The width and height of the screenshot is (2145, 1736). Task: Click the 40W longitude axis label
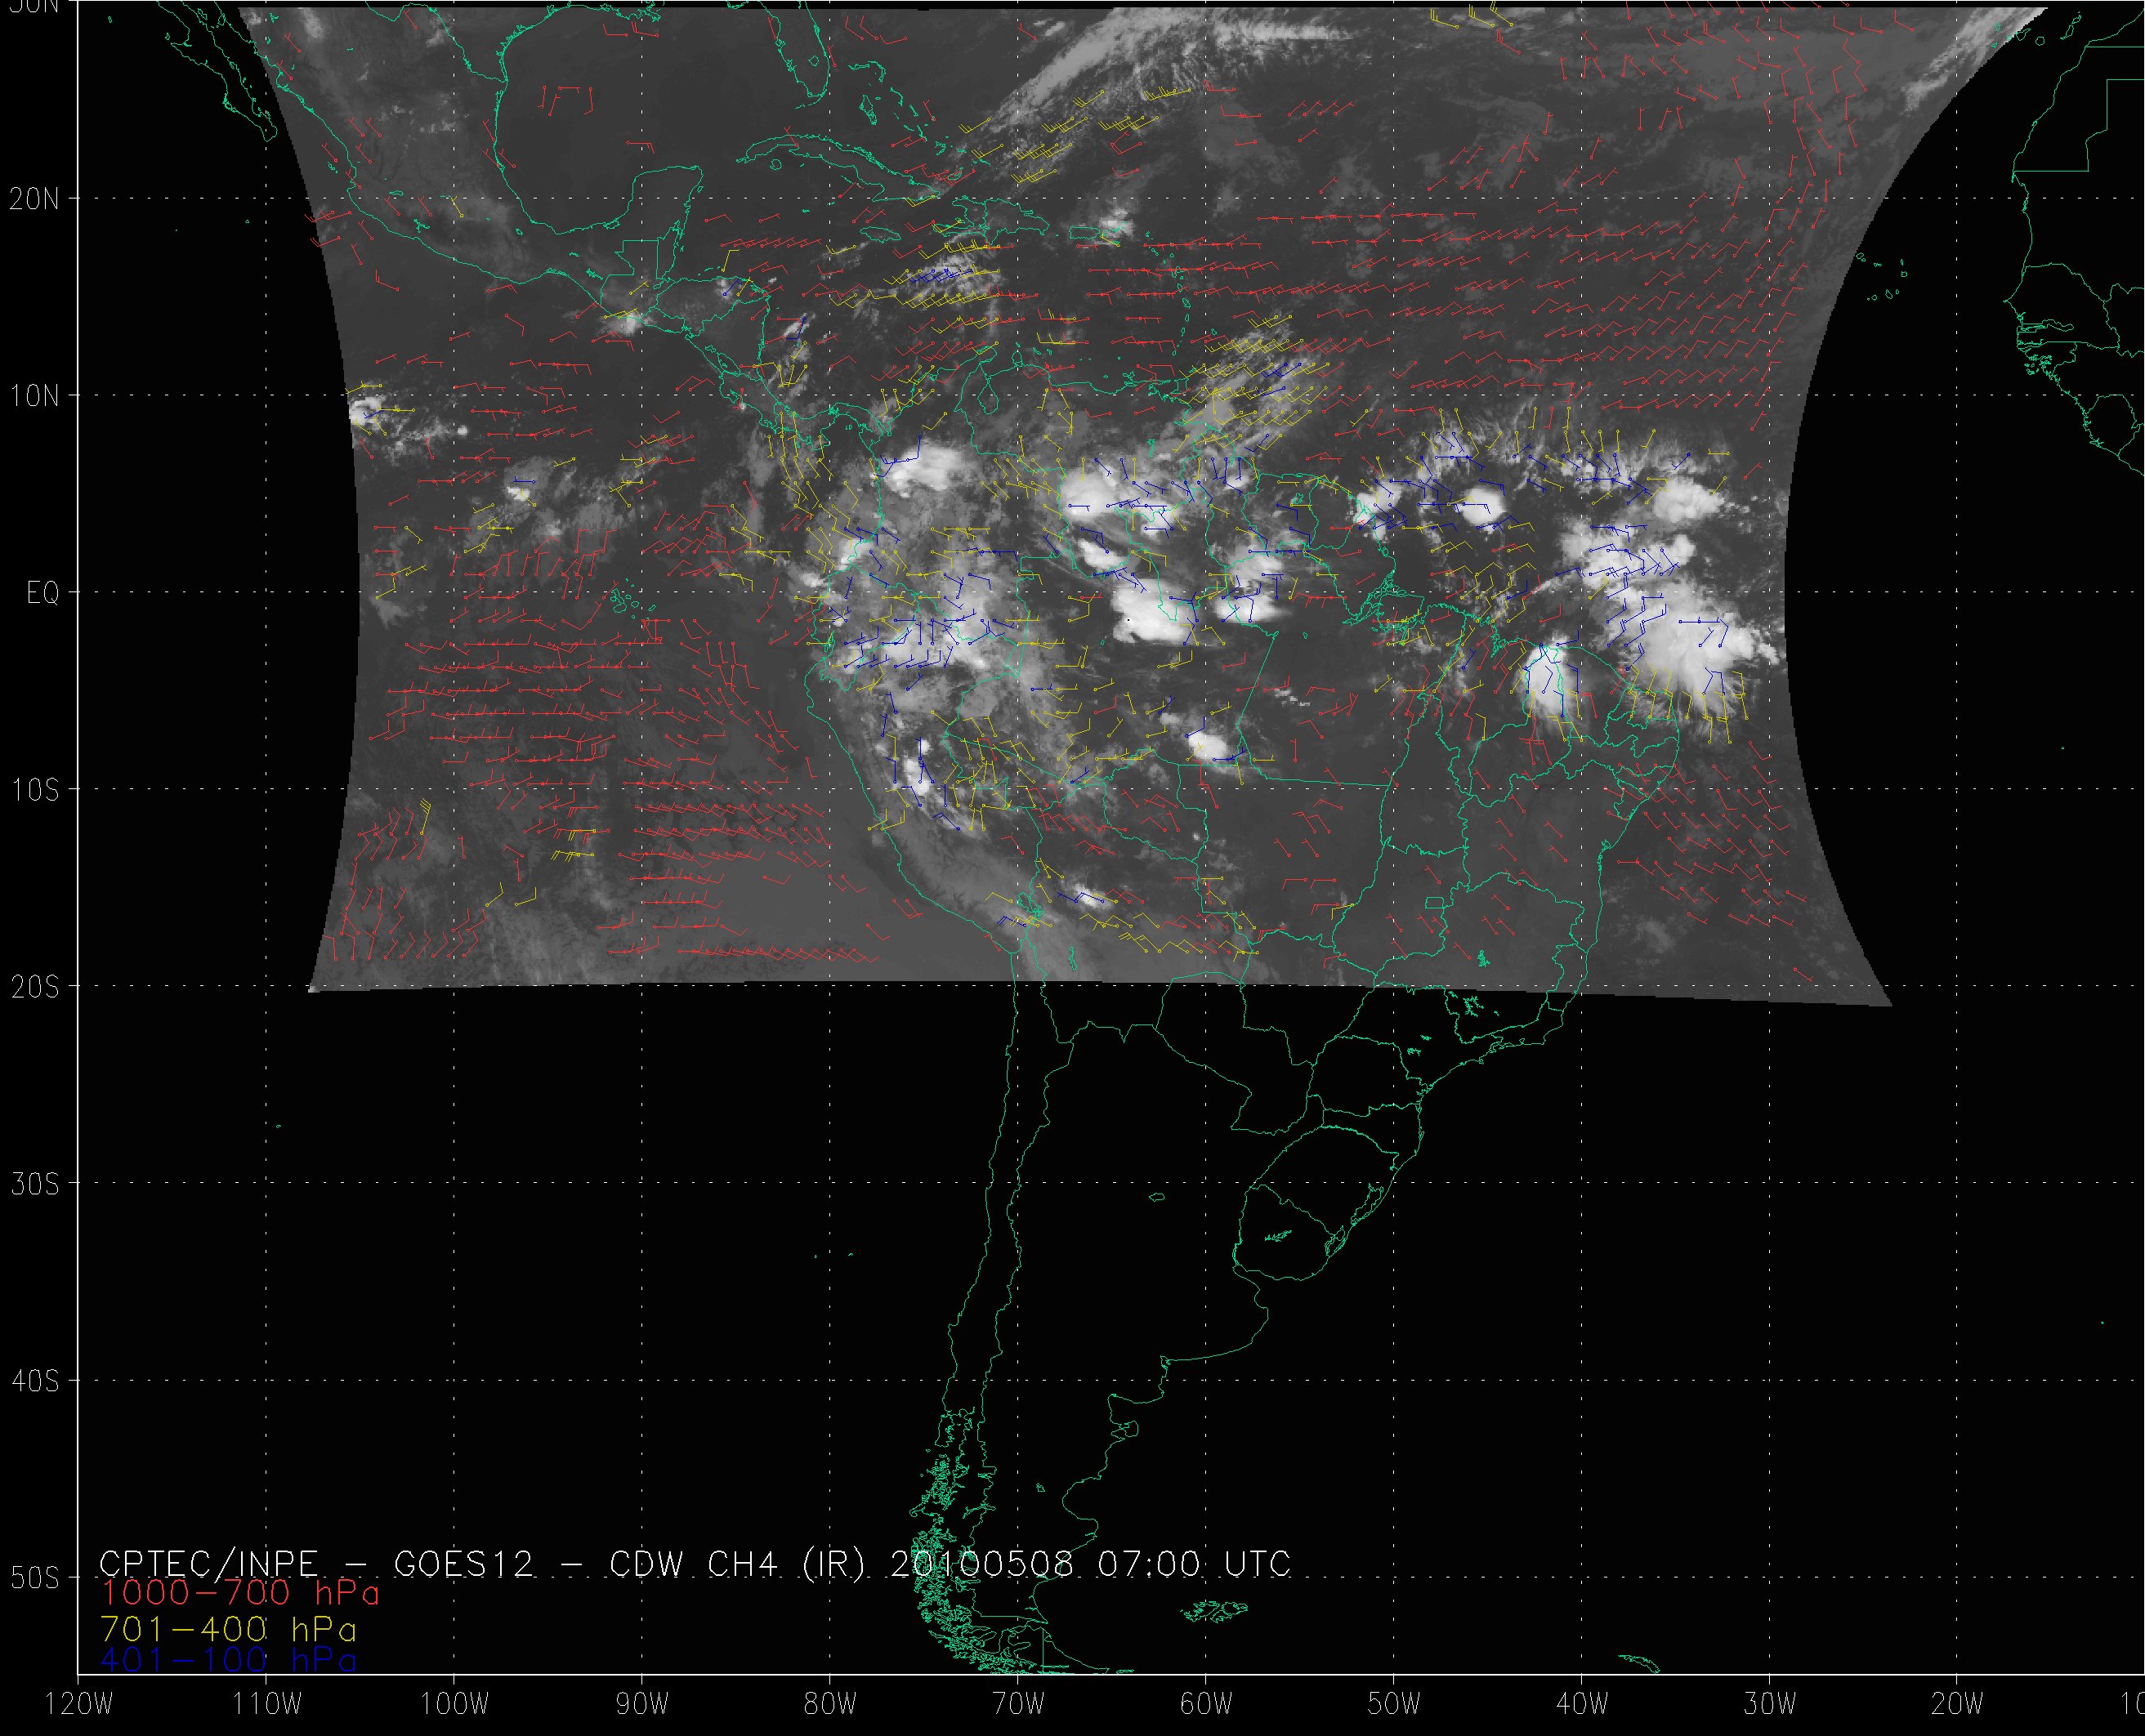point(1581,1705)
